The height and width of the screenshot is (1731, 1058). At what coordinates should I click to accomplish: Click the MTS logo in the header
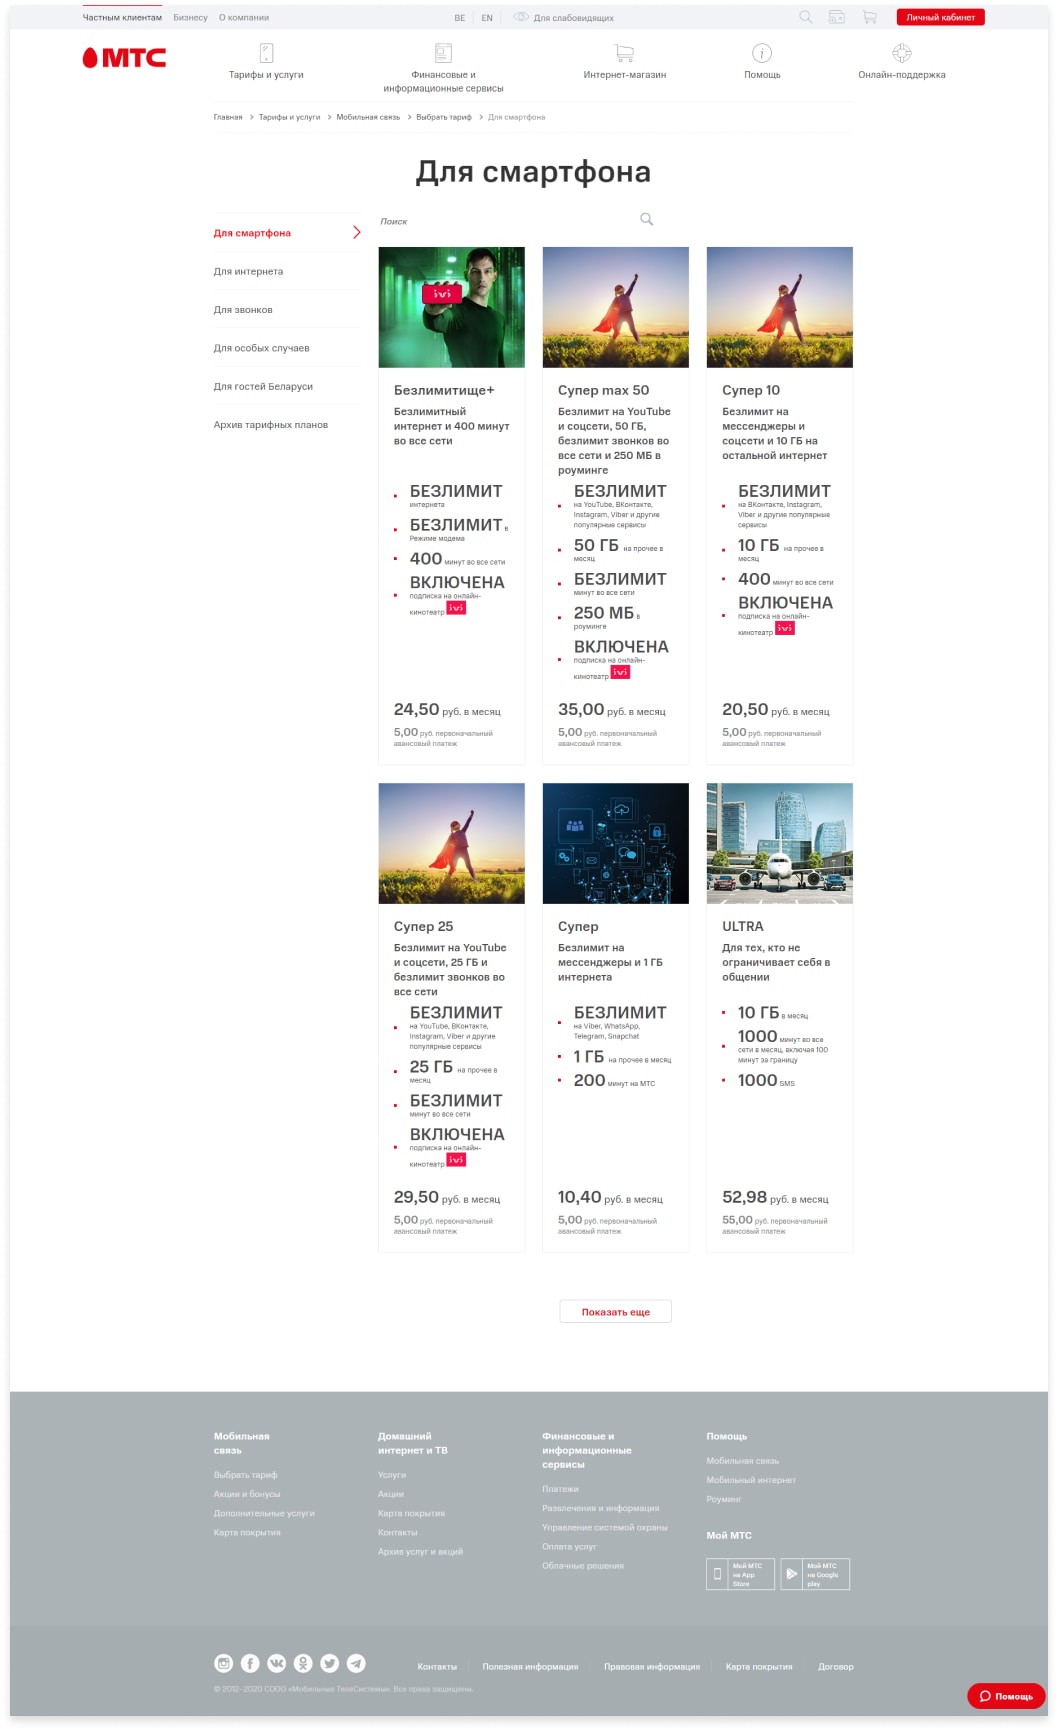click(124, 58)
